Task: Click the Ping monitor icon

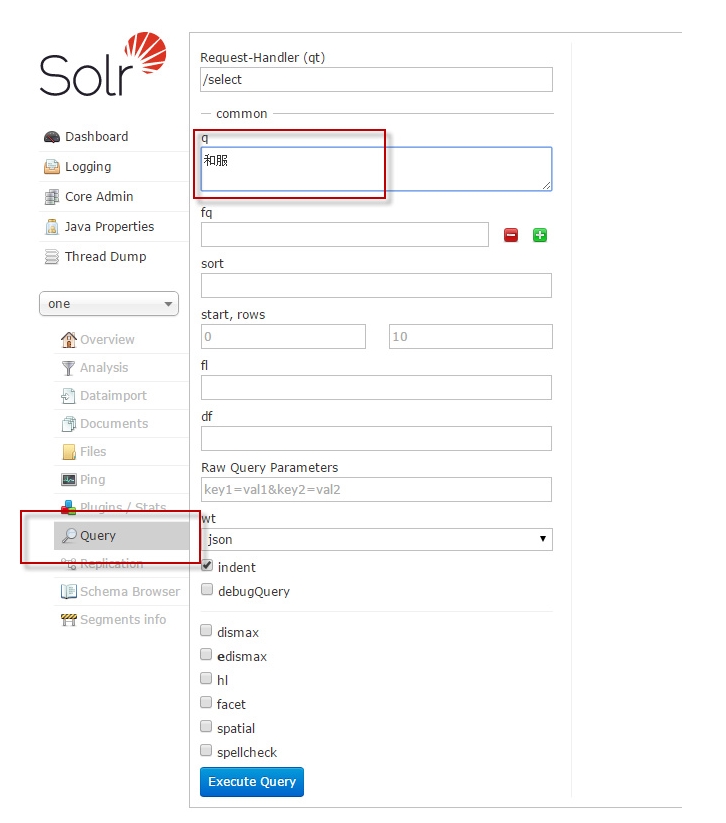Action: pyautogui.click(x=69, y=480)
